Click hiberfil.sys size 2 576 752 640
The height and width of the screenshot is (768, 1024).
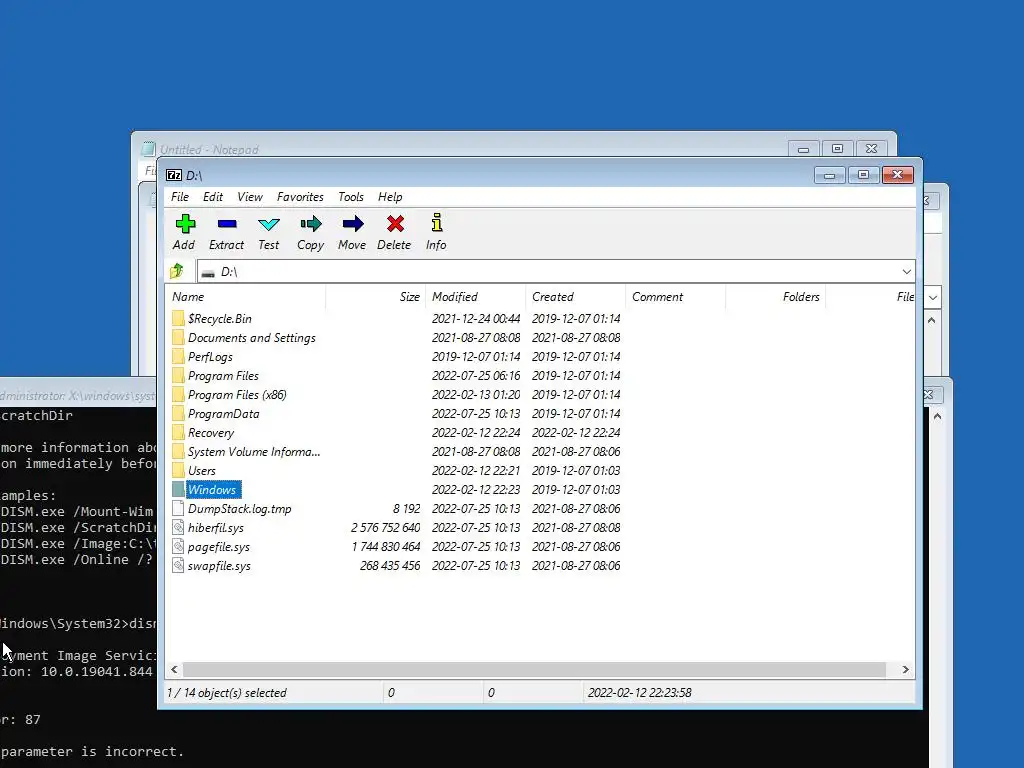coord(385,528)
